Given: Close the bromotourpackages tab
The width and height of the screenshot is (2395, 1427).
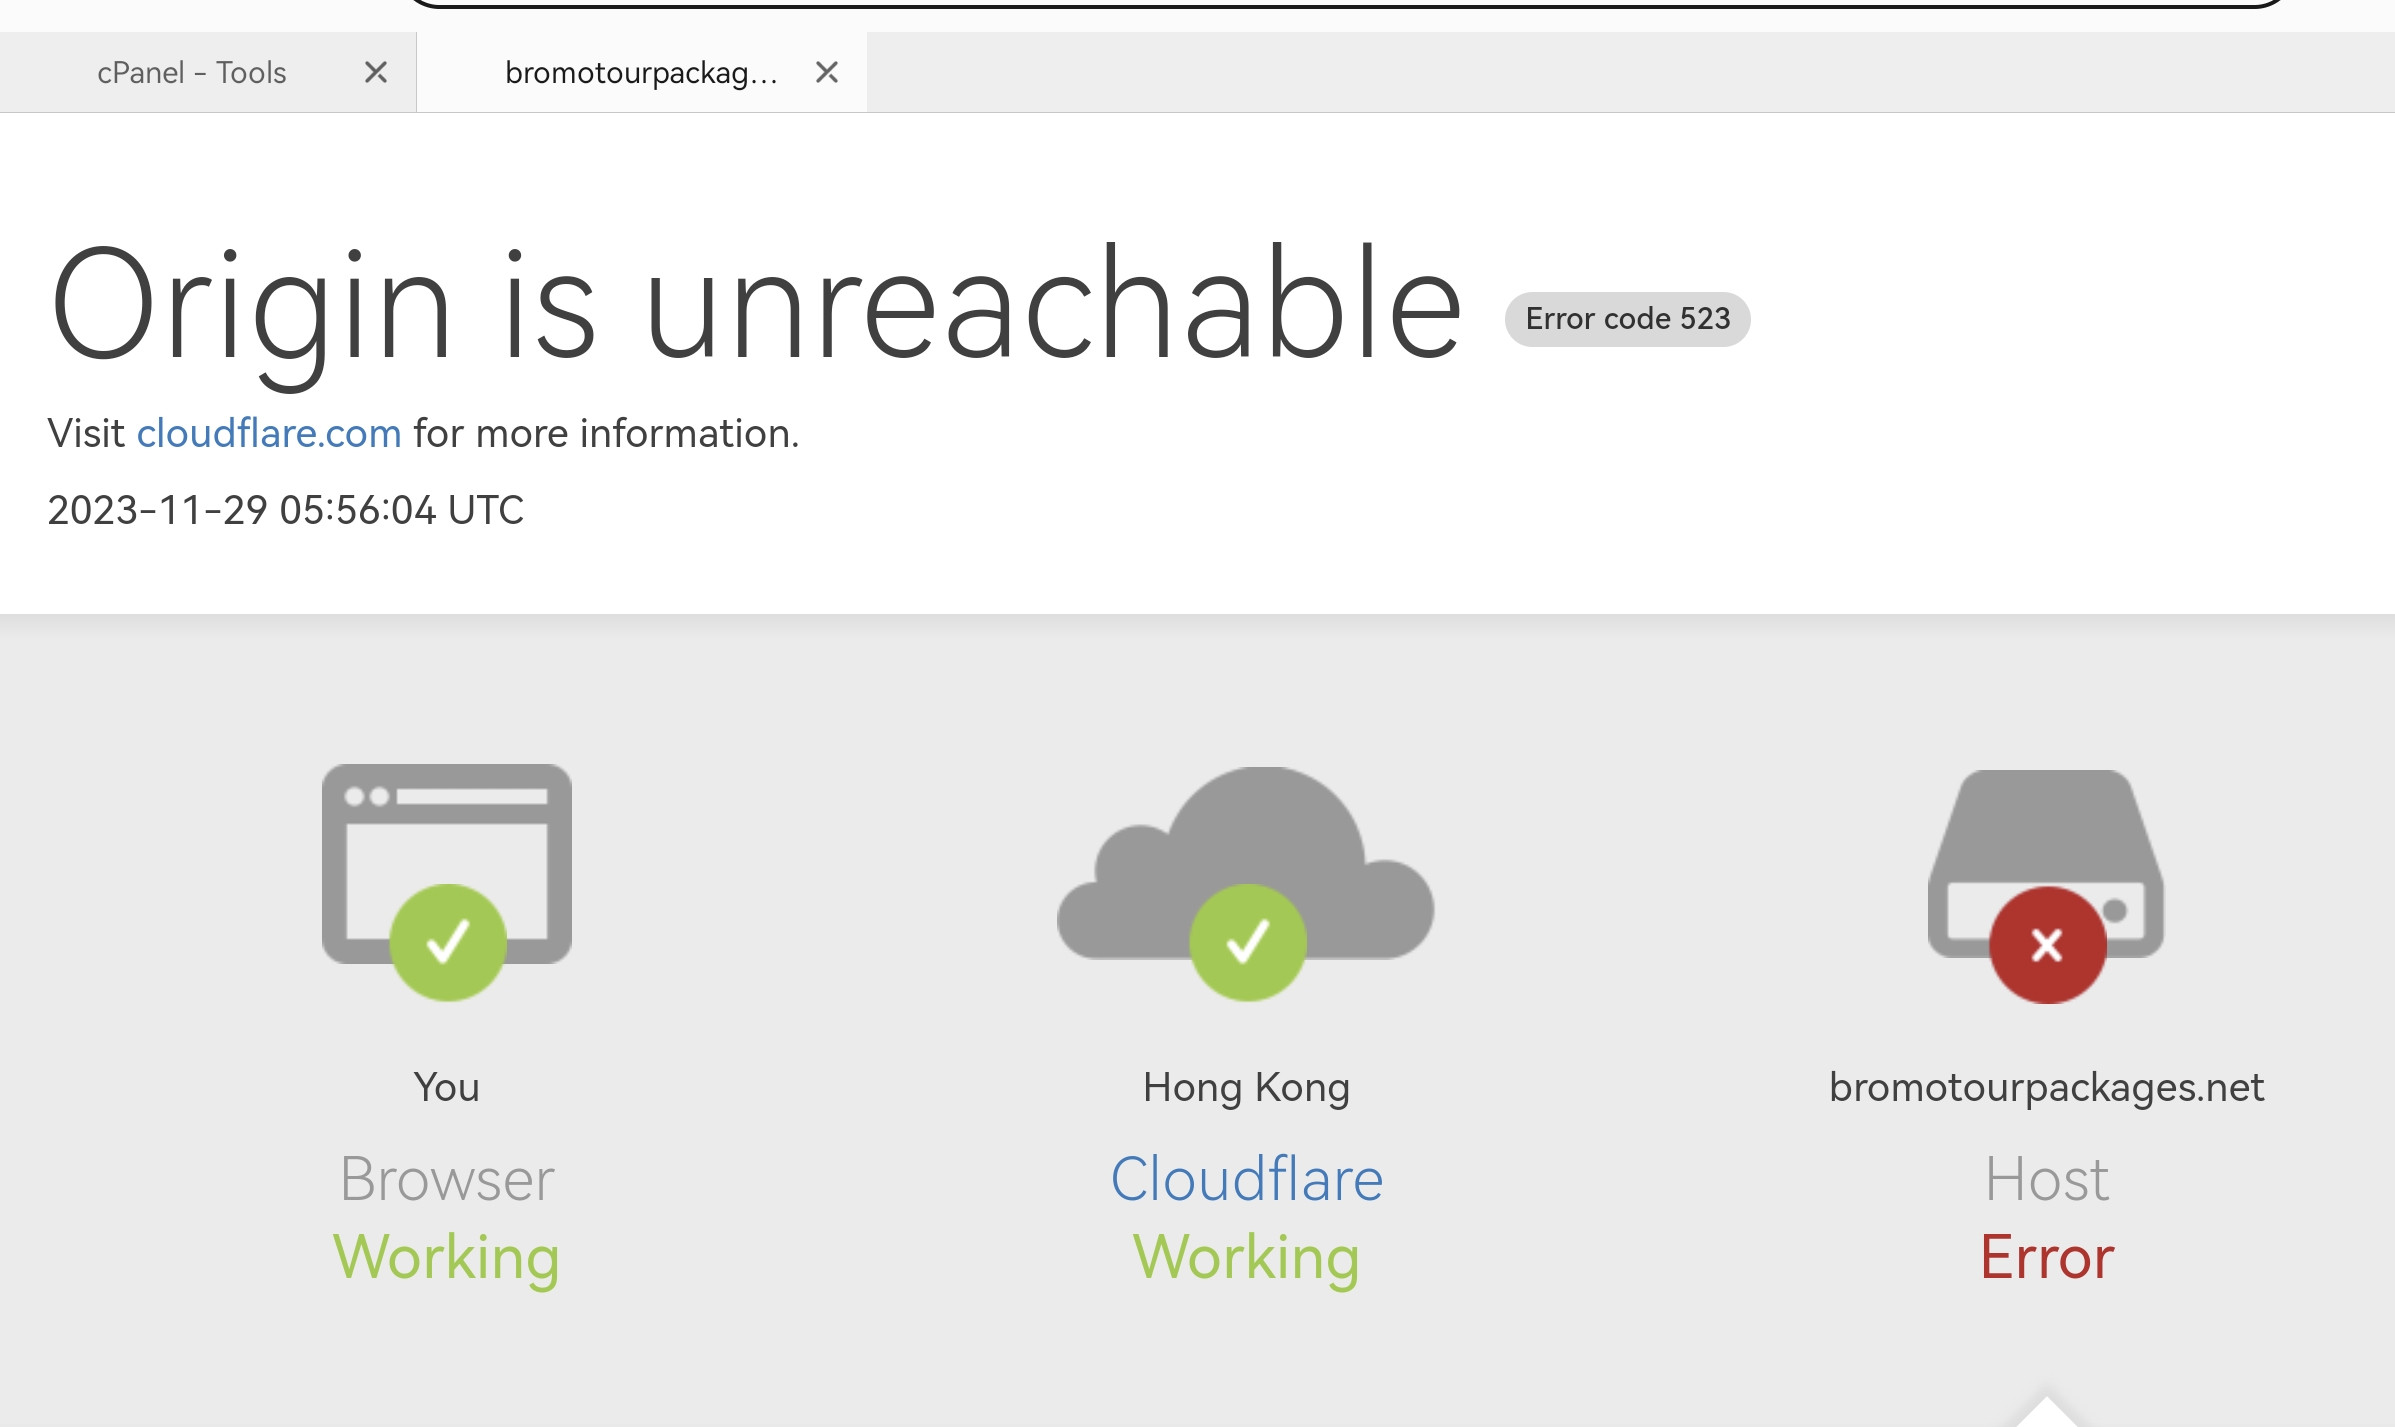Looking at the screenshot, I should pyautogui.click(x=826, y=72).
